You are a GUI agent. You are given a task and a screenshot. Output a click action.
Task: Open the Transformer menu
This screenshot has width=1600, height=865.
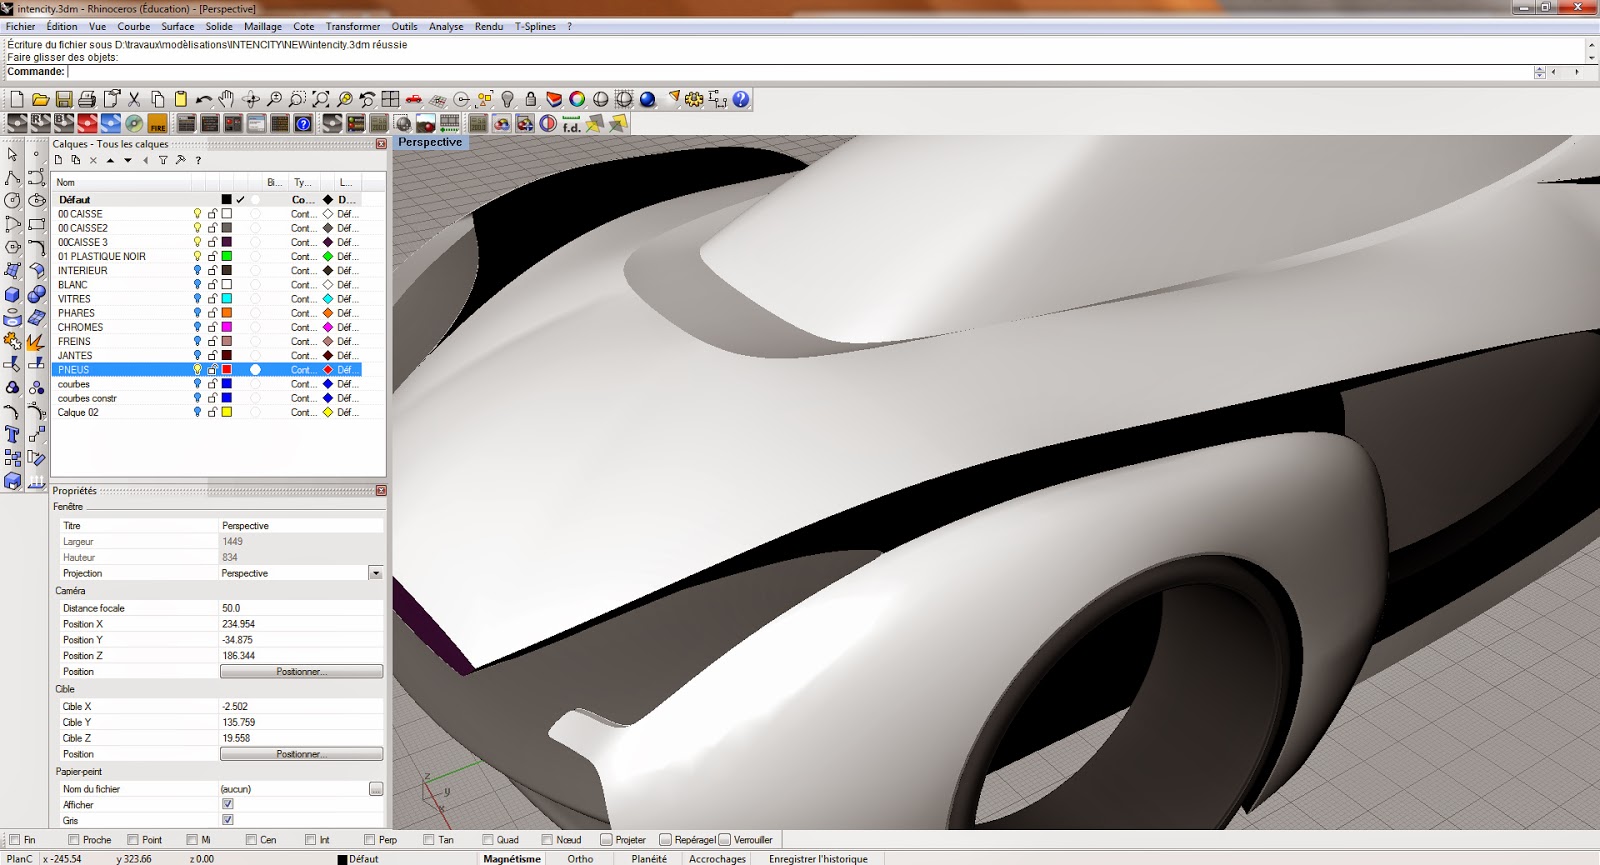click(x=353, y=27)
